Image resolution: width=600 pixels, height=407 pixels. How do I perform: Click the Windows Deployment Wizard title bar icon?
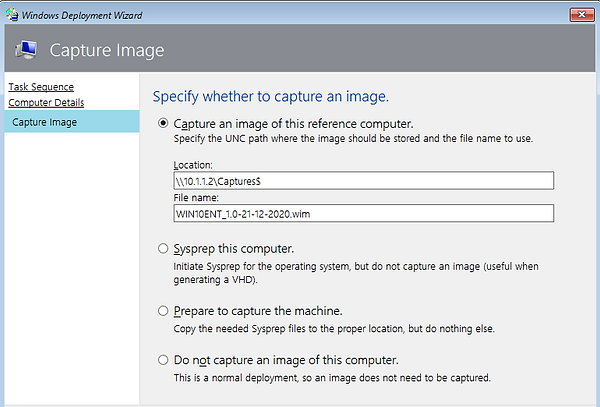pos(12,15)
